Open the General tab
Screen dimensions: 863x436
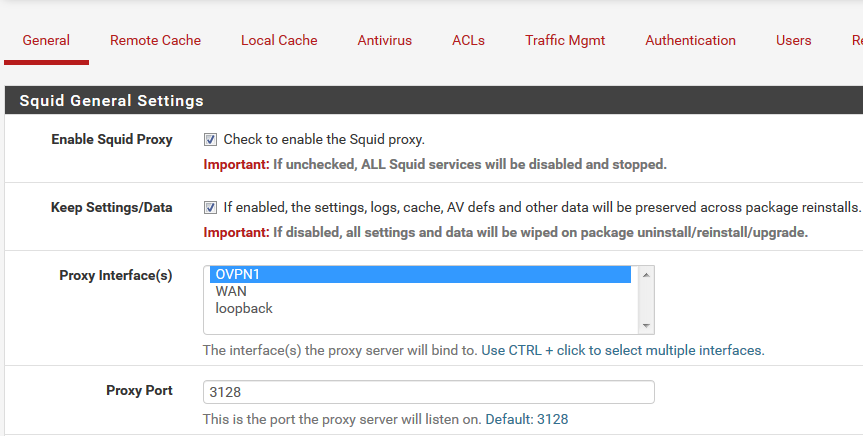pos(46,41)
